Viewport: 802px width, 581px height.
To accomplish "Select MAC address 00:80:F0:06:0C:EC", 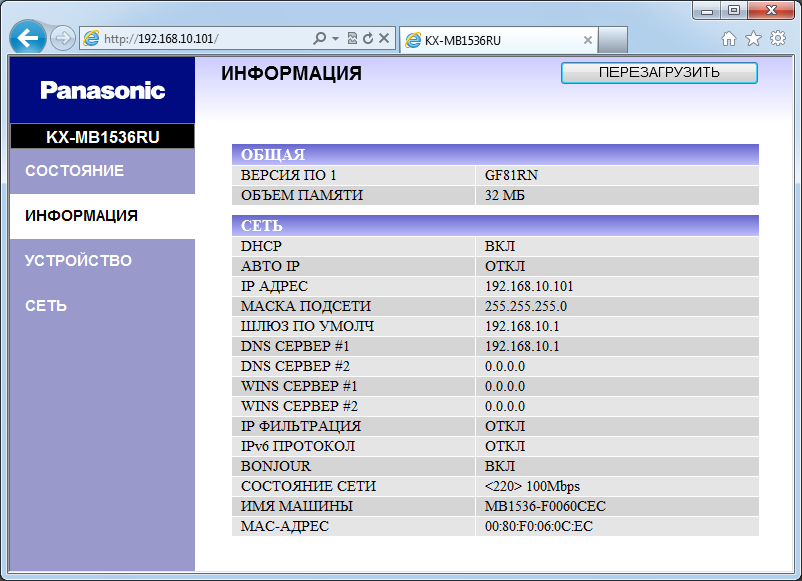I will 539,525.
